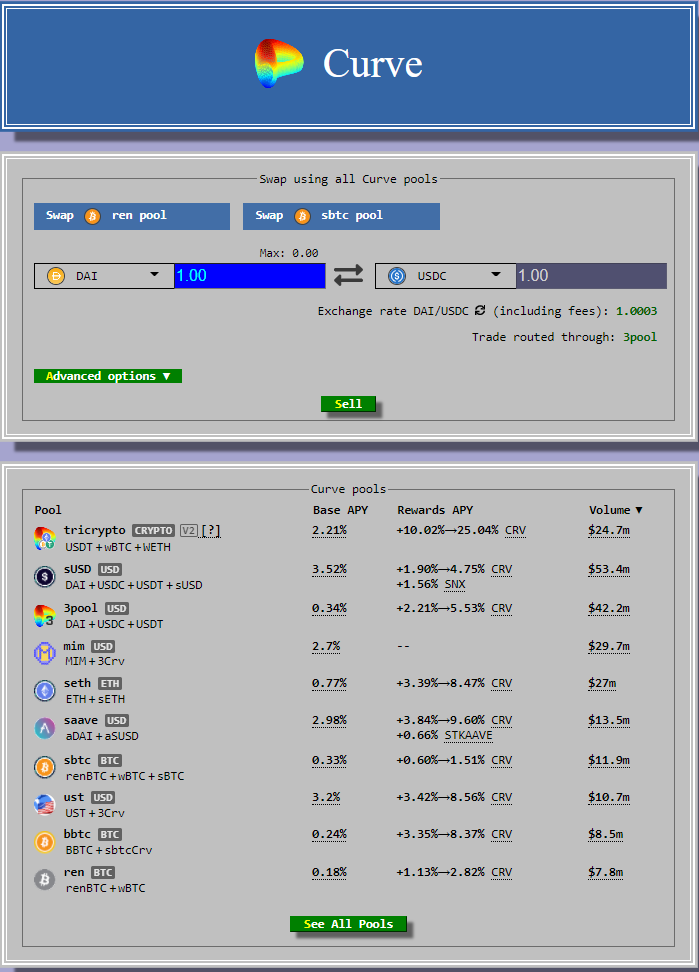The height and width of the screenshot is (972, 699).
Task: Click the DAI amount input field
Action: 250,276
